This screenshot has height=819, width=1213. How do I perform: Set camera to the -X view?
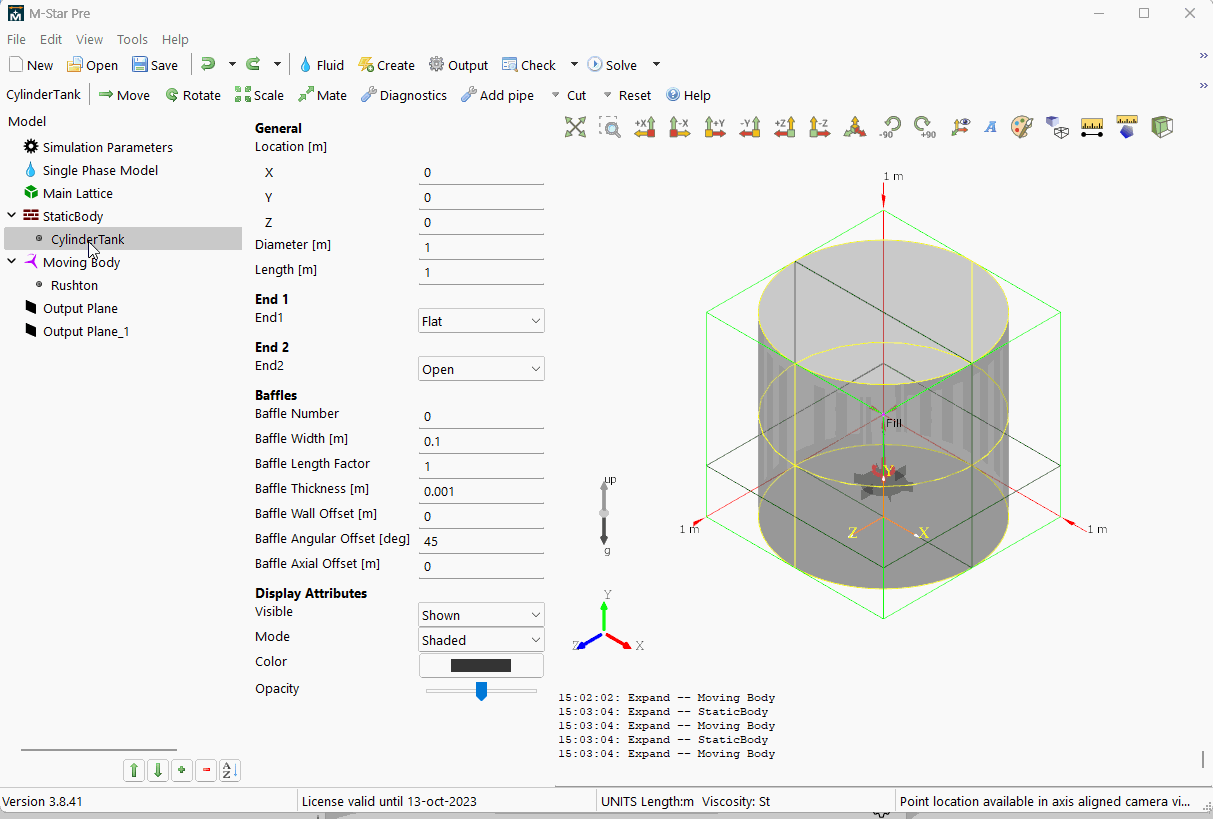tap(680, 127)
